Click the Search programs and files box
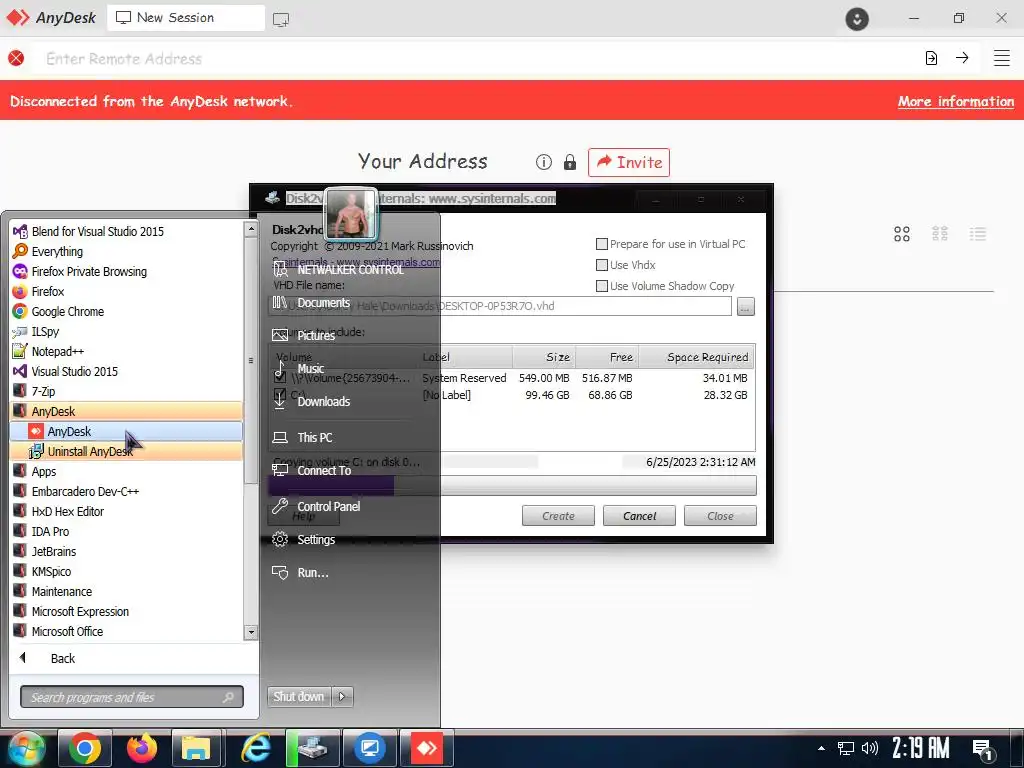Screen dimensions: 1024x768 click(x=132, y=697)
